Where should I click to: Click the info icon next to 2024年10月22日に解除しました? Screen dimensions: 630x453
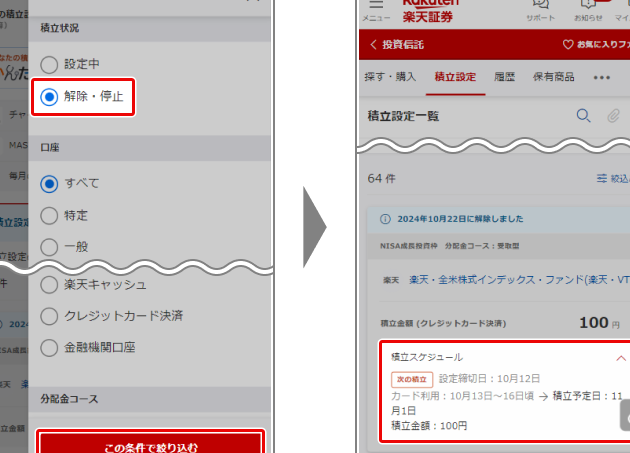click(385, 219)
